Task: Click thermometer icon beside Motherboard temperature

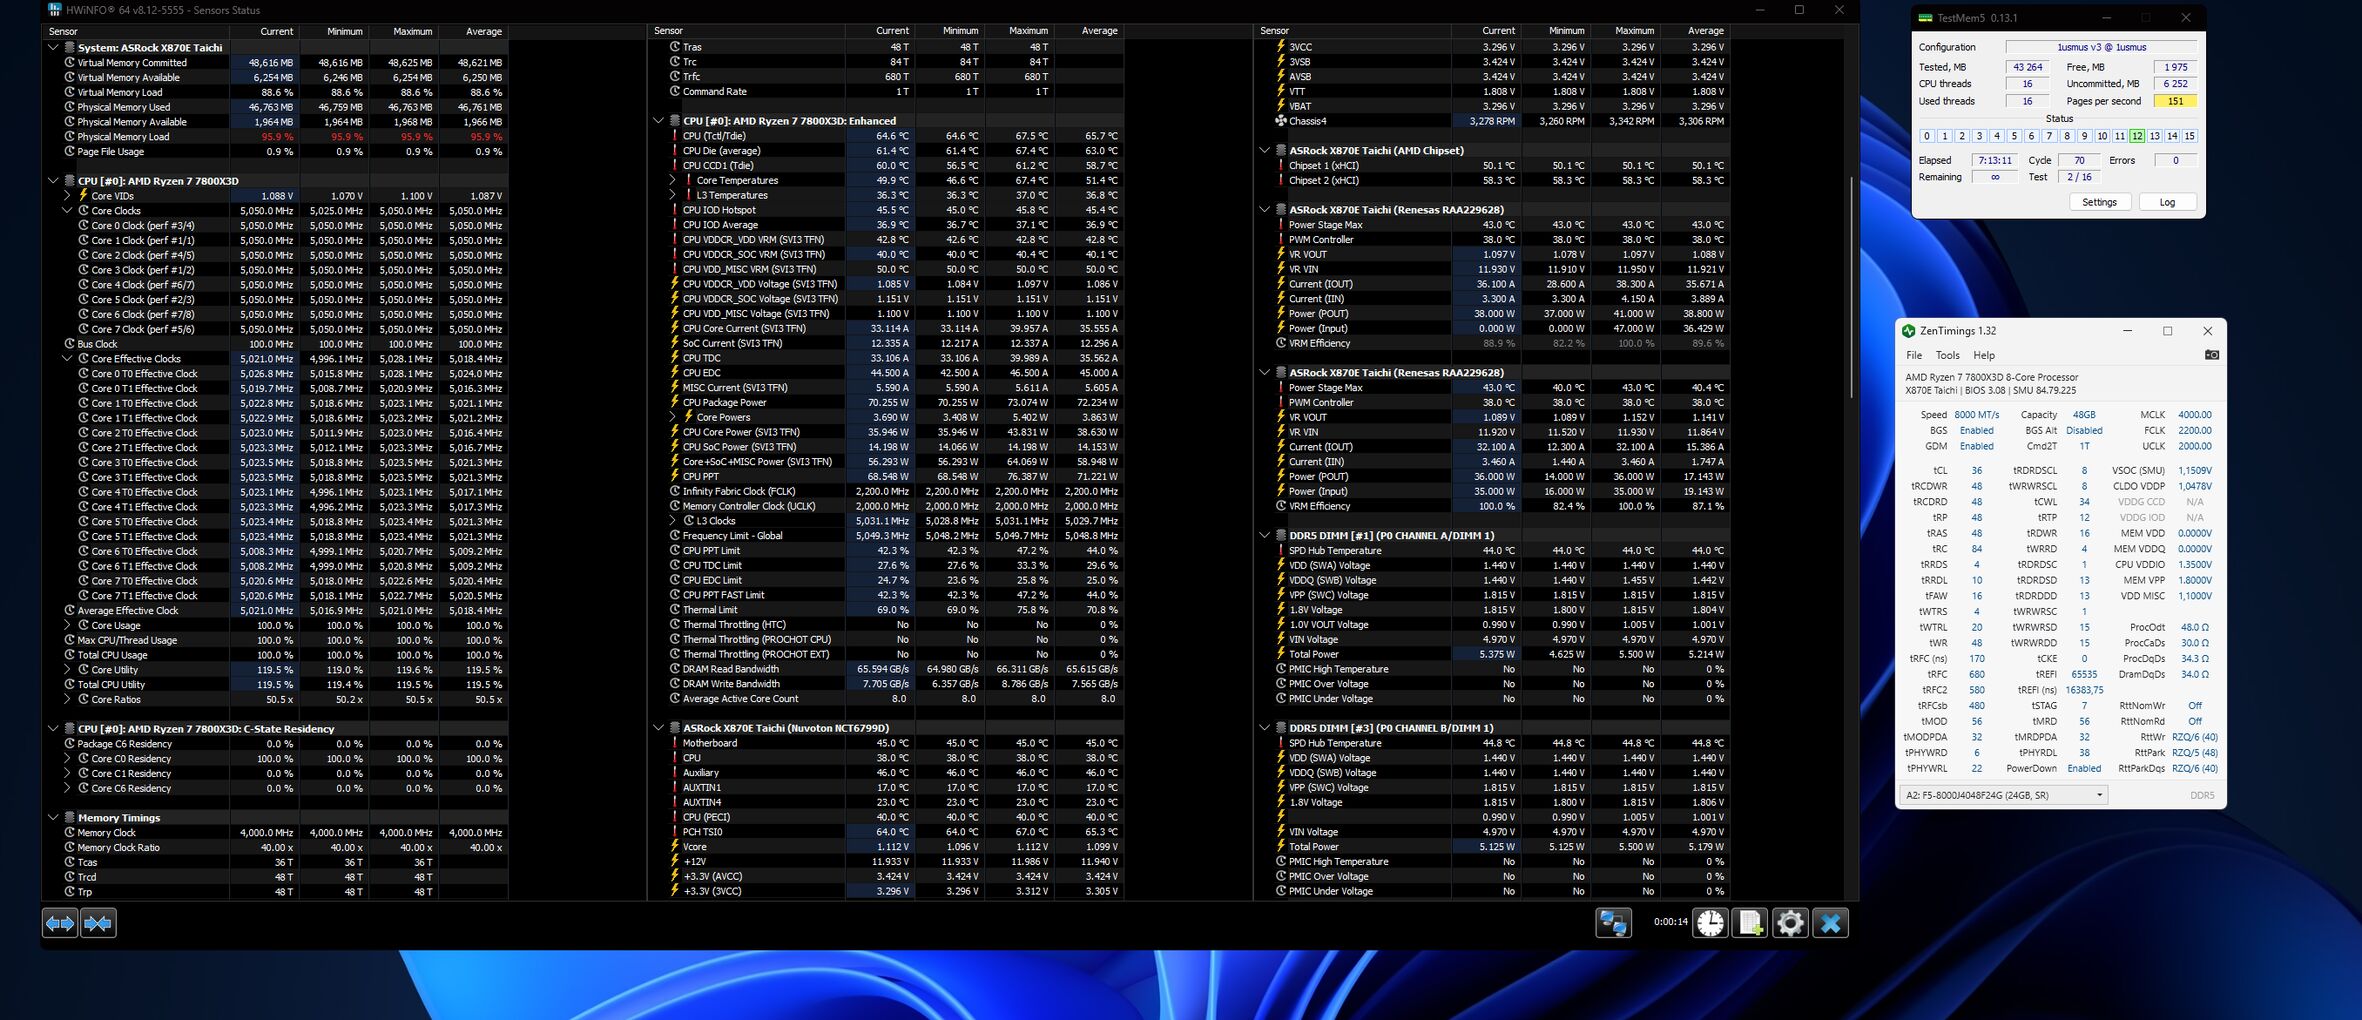Action: pyautogui.click(x=675, y=743)
